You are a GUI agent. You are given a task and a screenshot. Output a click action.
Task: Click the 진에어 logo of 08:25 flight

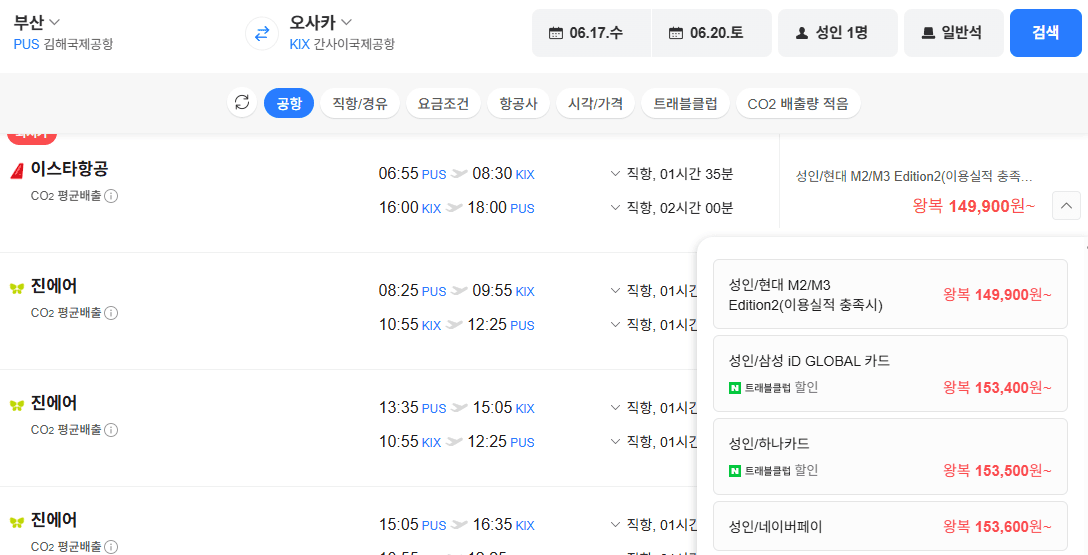click(17, 287)
